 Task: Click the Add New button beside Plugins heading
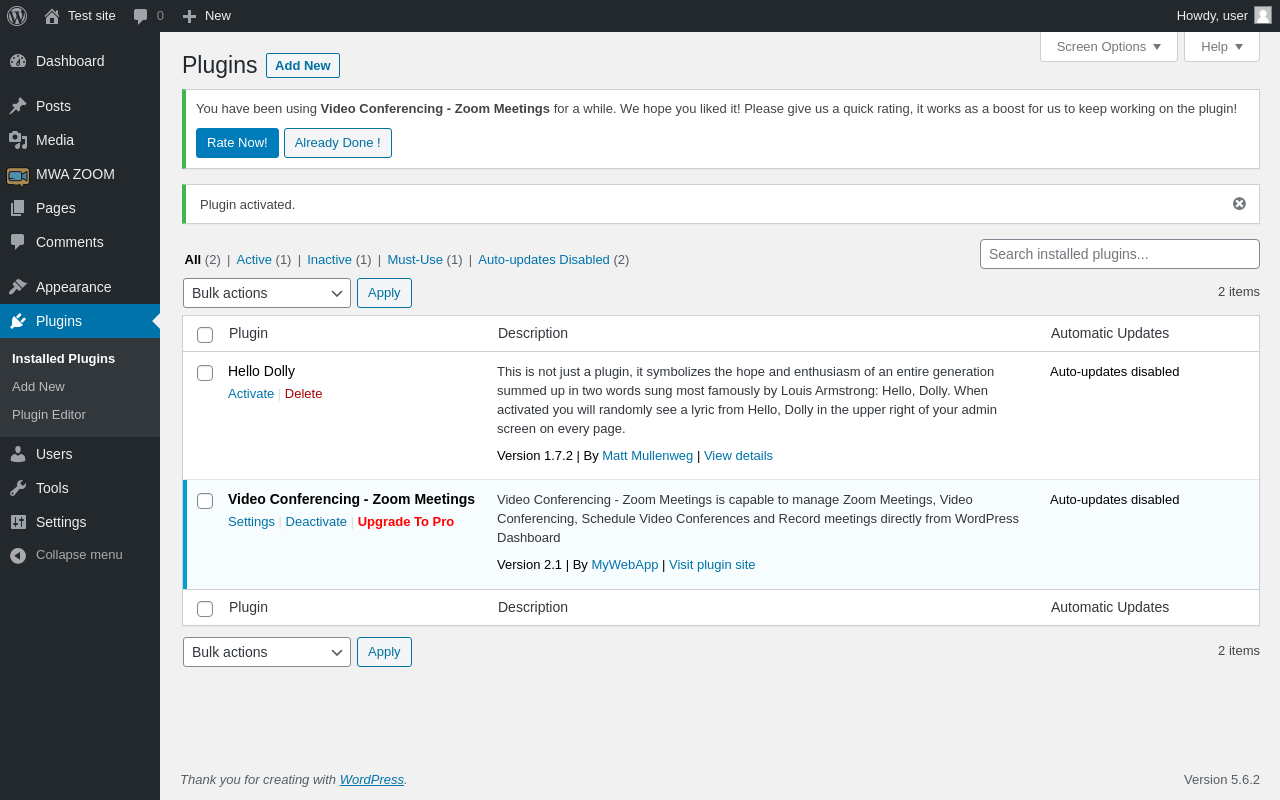tap(303, 65)
